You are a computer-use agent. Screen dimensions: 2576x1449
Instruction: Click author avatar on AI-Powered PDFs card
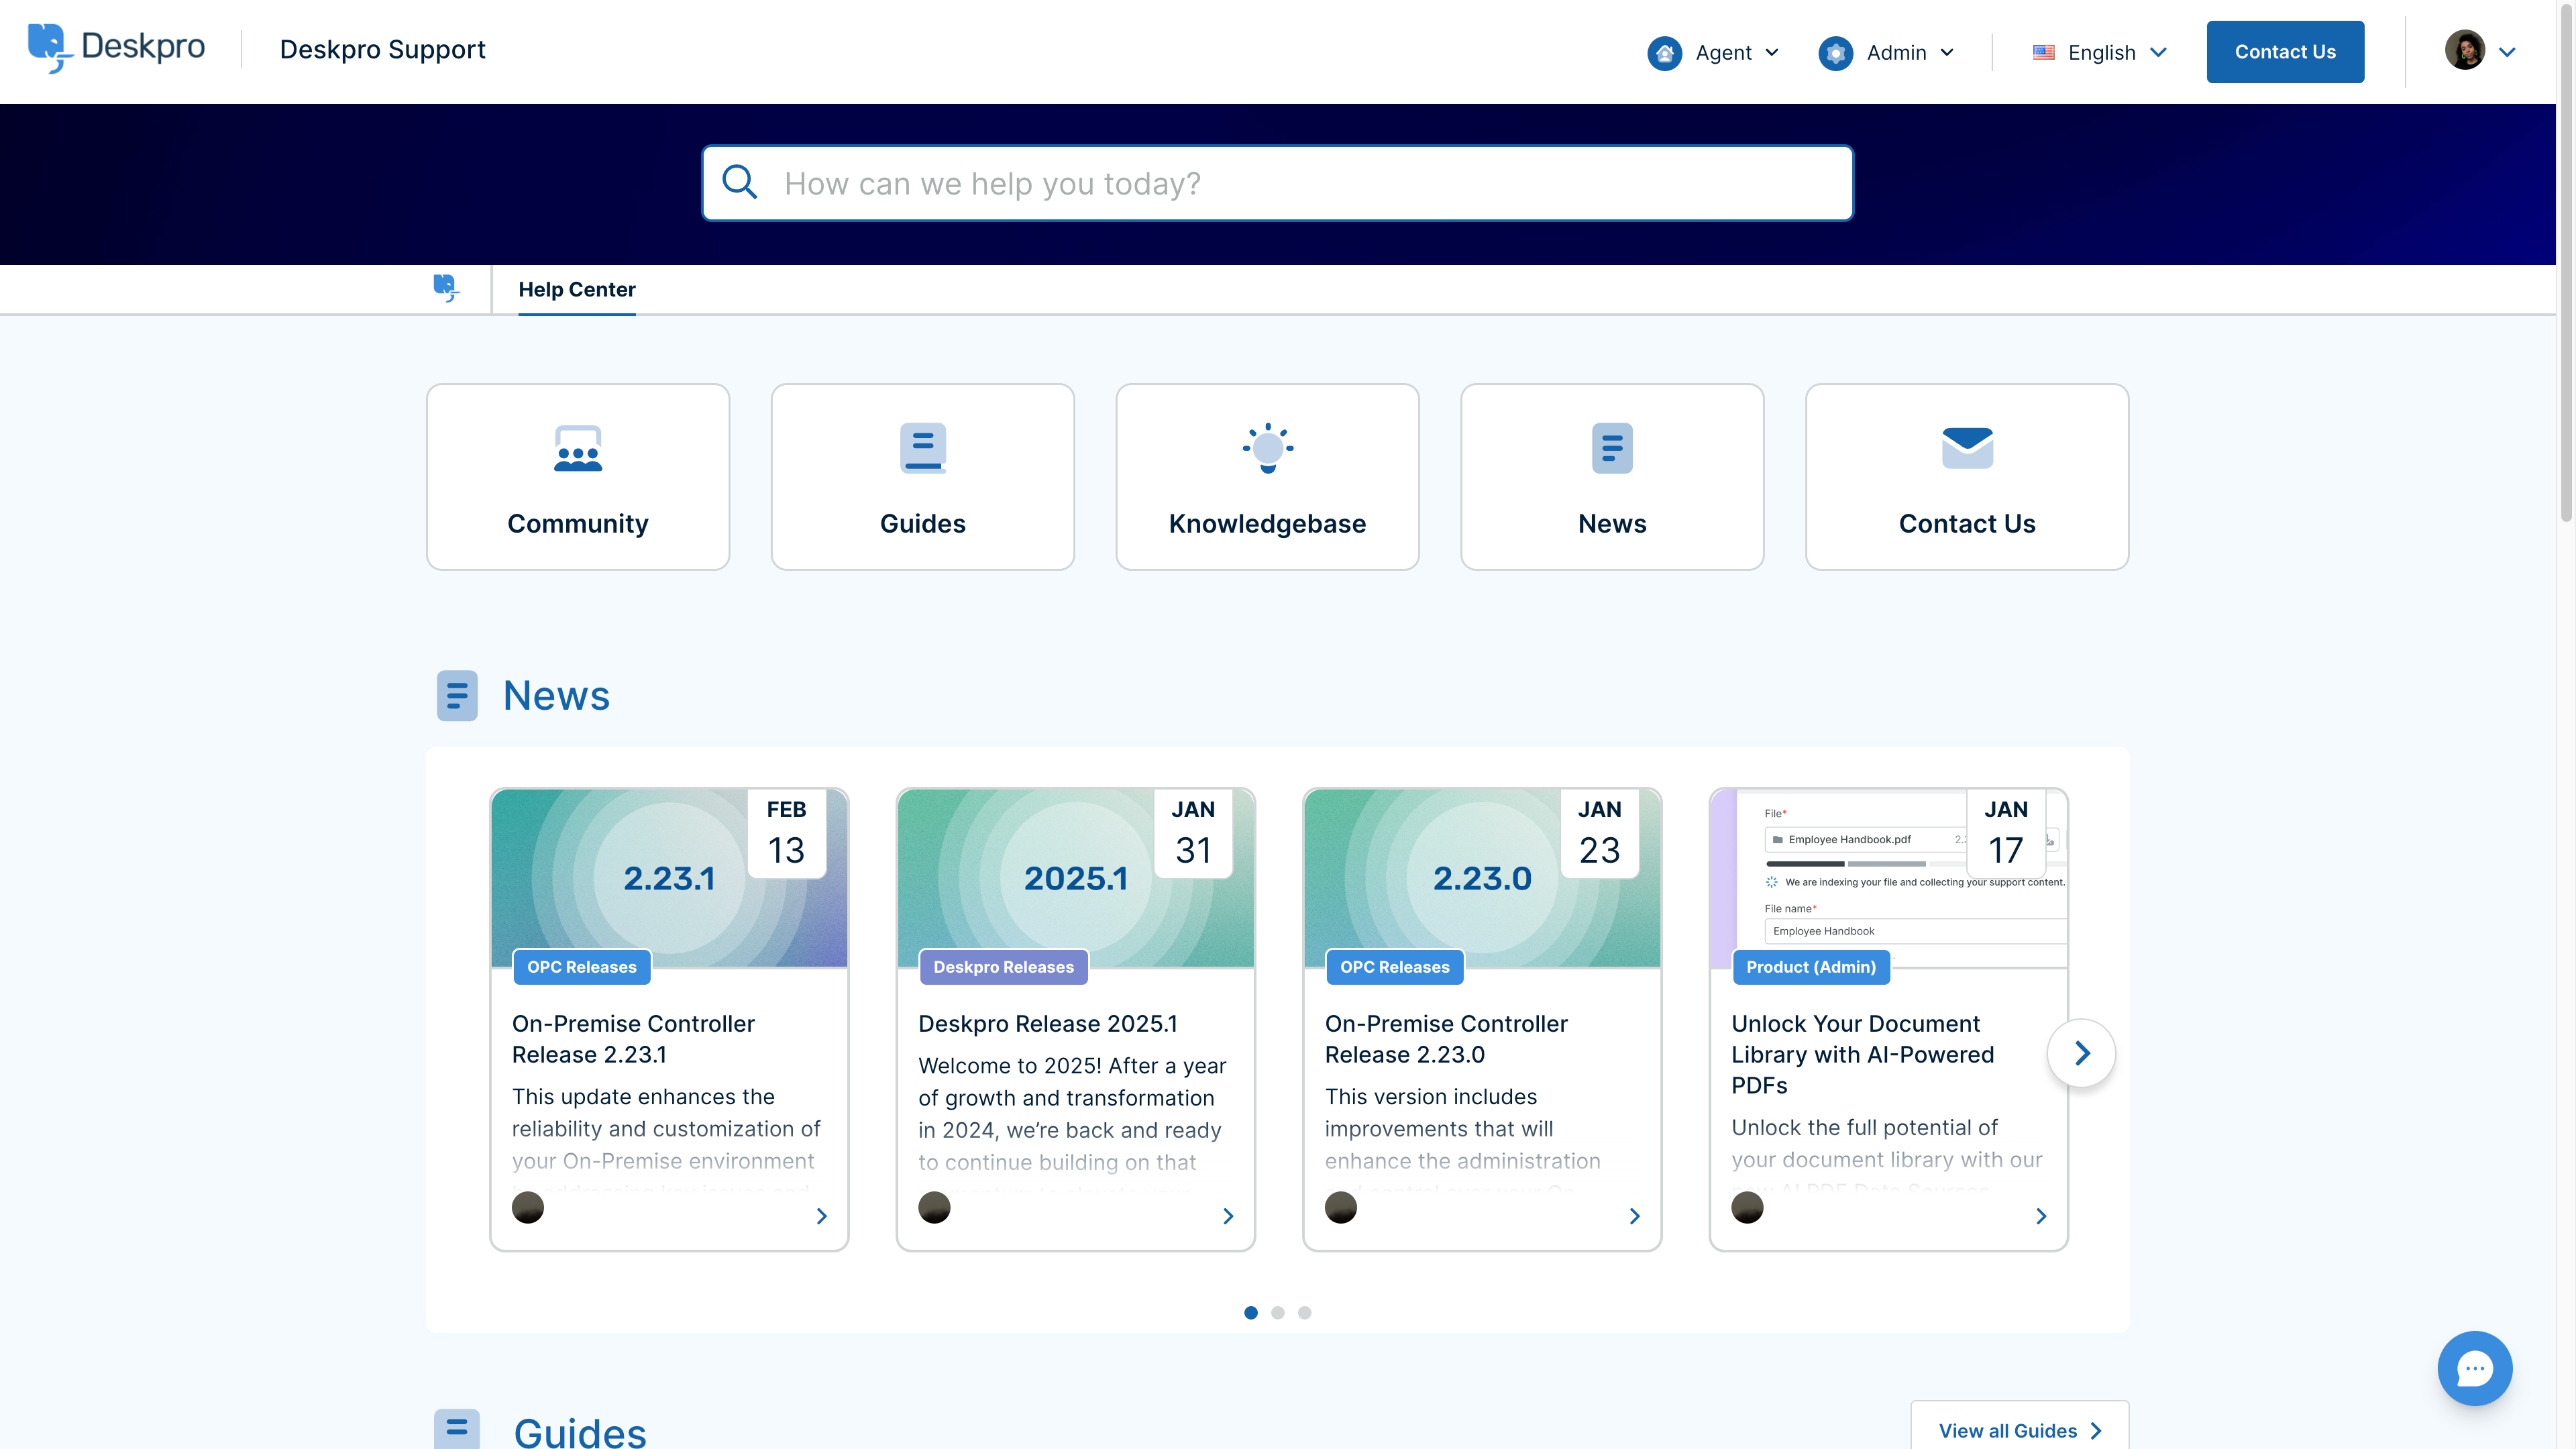point(1747,1208)
